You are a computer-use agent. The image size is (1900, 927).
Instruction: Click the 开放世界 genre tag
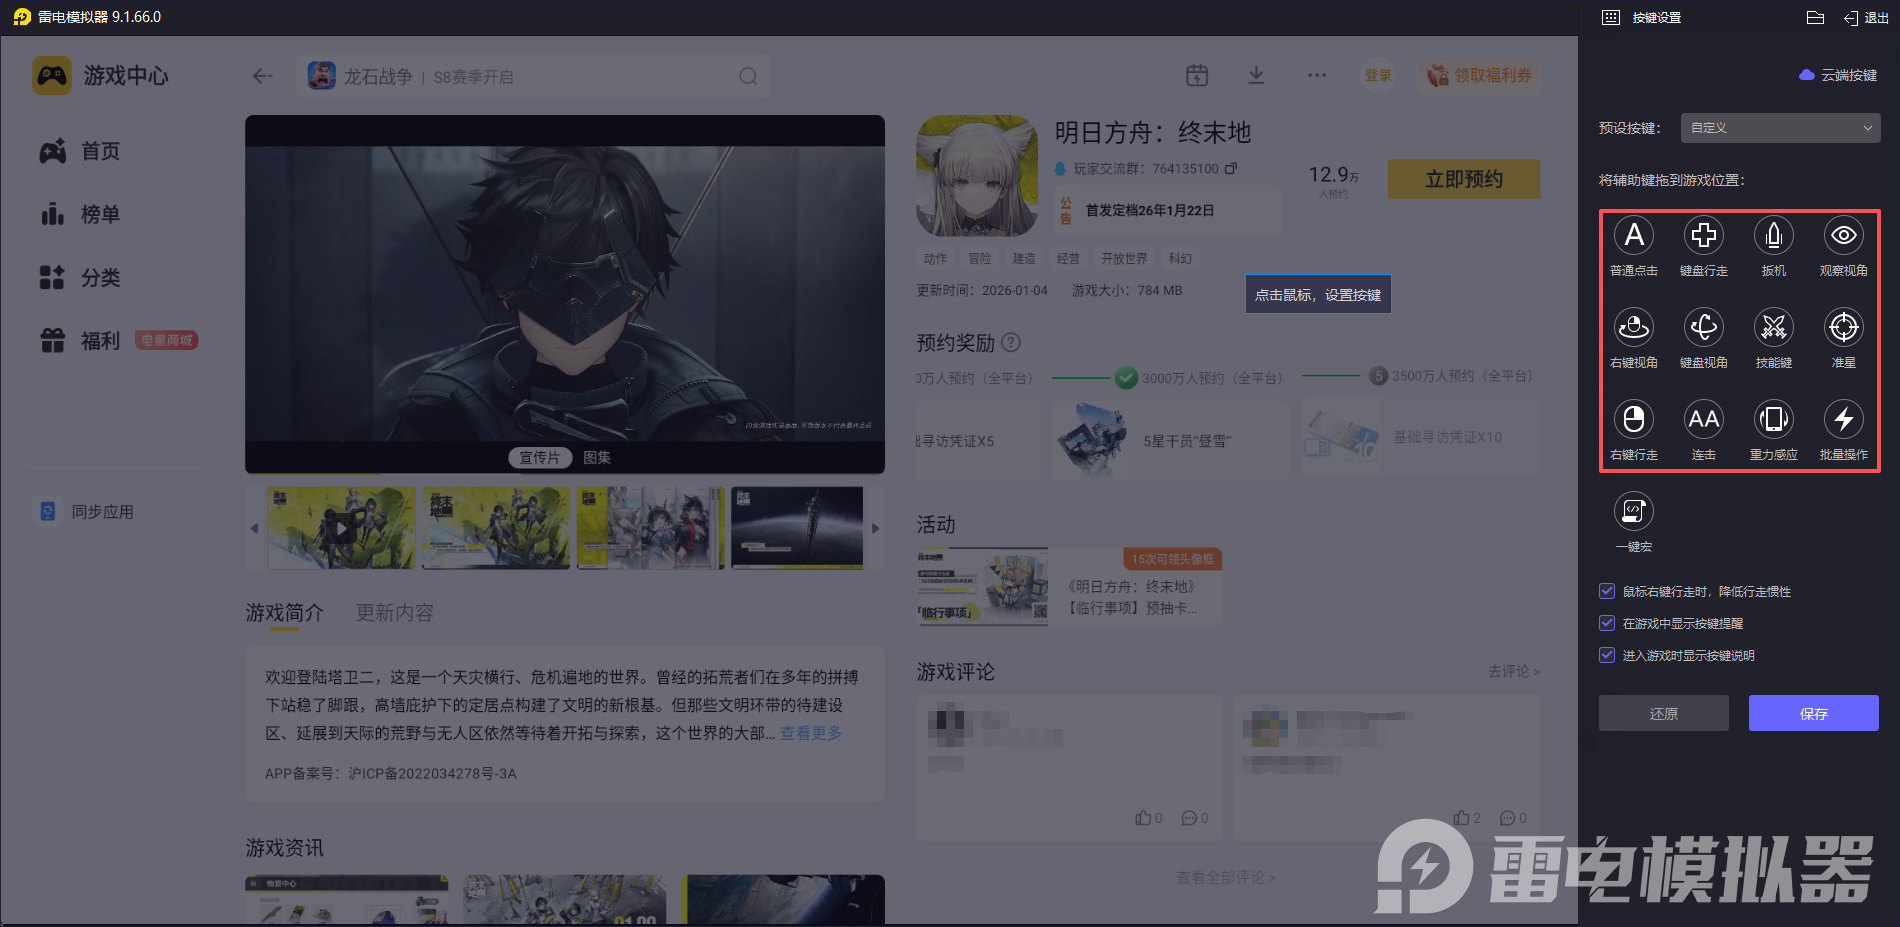(1124, 258)
